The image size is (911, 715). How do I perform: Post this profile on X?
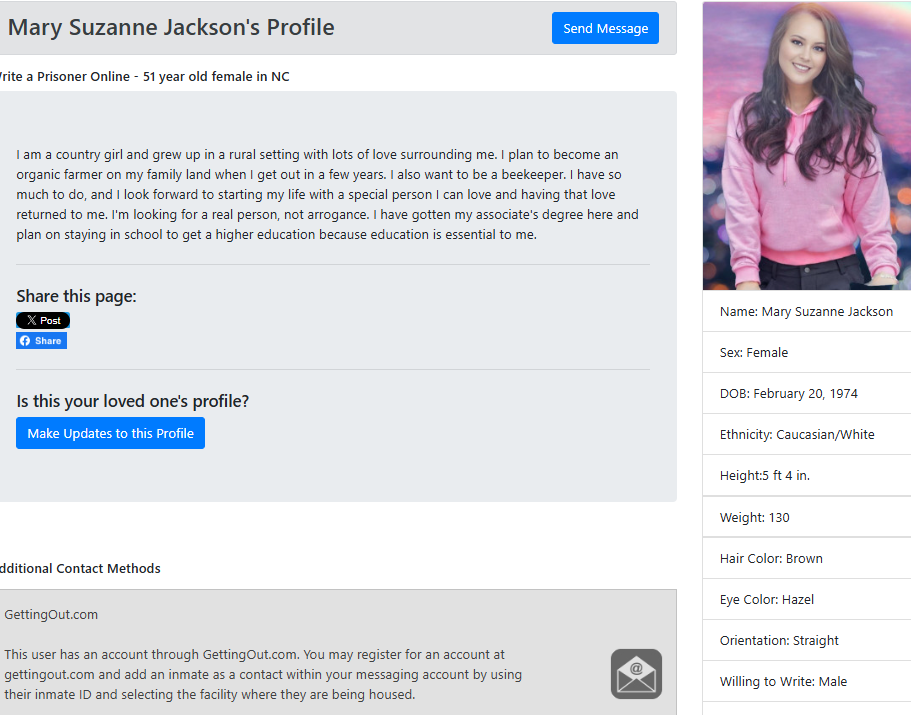43,320
